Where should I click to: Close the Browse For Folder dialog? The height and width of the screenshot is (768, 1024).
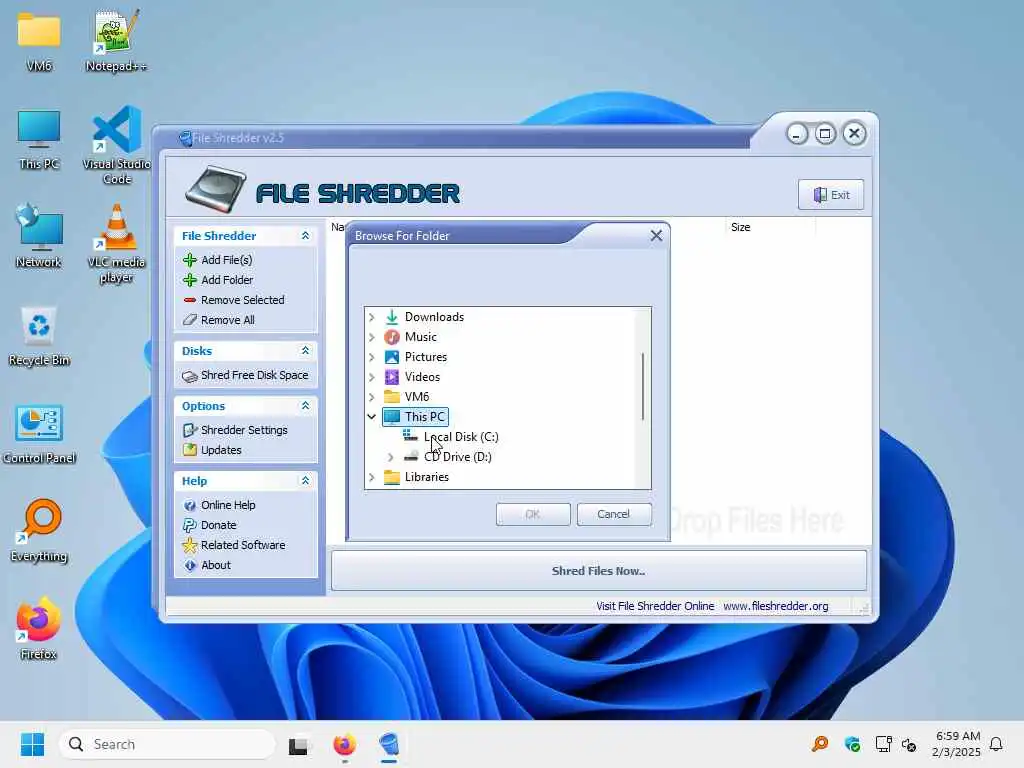[x=656, y=236]
